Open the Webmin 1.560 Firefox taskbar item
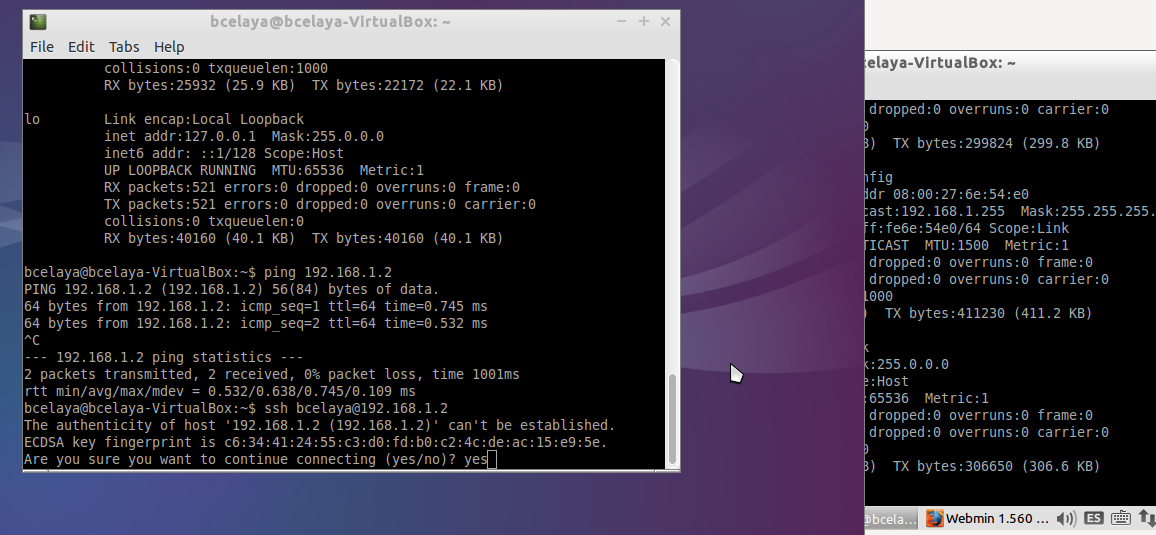Image resolution: width=1156 pixels, height=535 pixels. (986, 518)
